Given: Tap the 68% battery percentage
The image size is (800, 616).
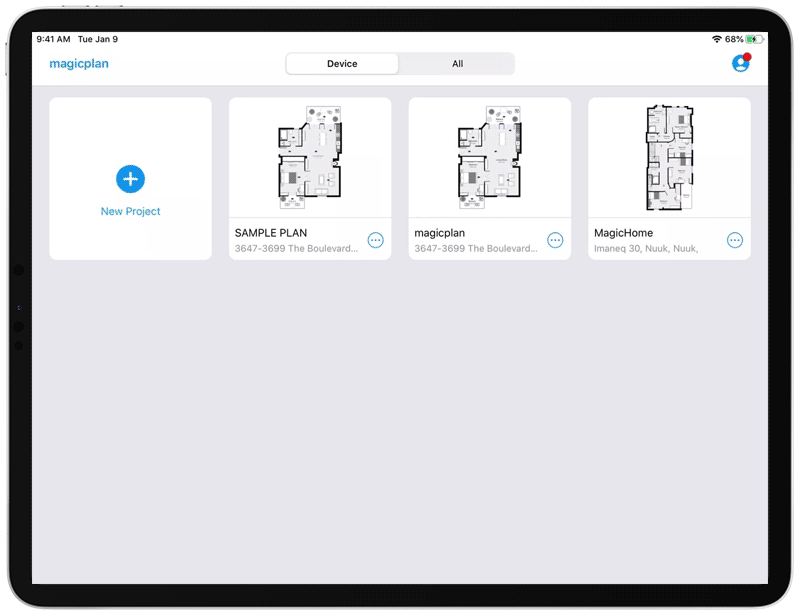Looking at the screenshot, I should pyautogui.click(x=734, y=39).
